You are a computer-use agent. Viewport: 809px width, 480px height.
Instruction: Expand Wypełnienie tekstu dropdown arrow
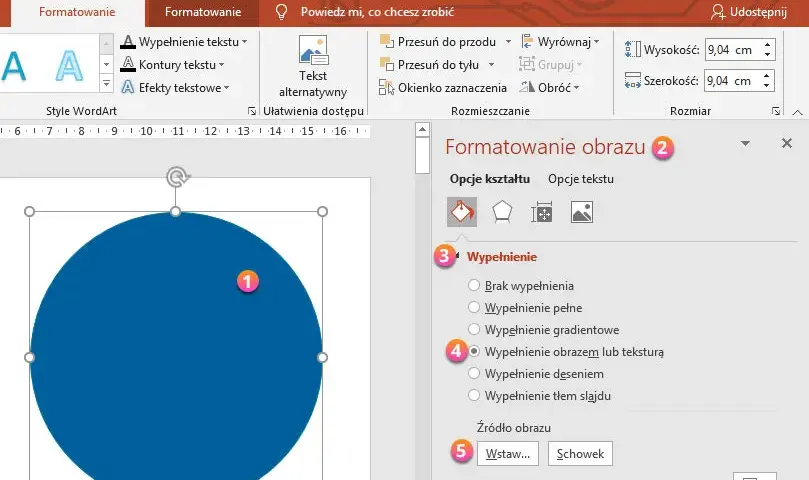[x=245, y=42]
